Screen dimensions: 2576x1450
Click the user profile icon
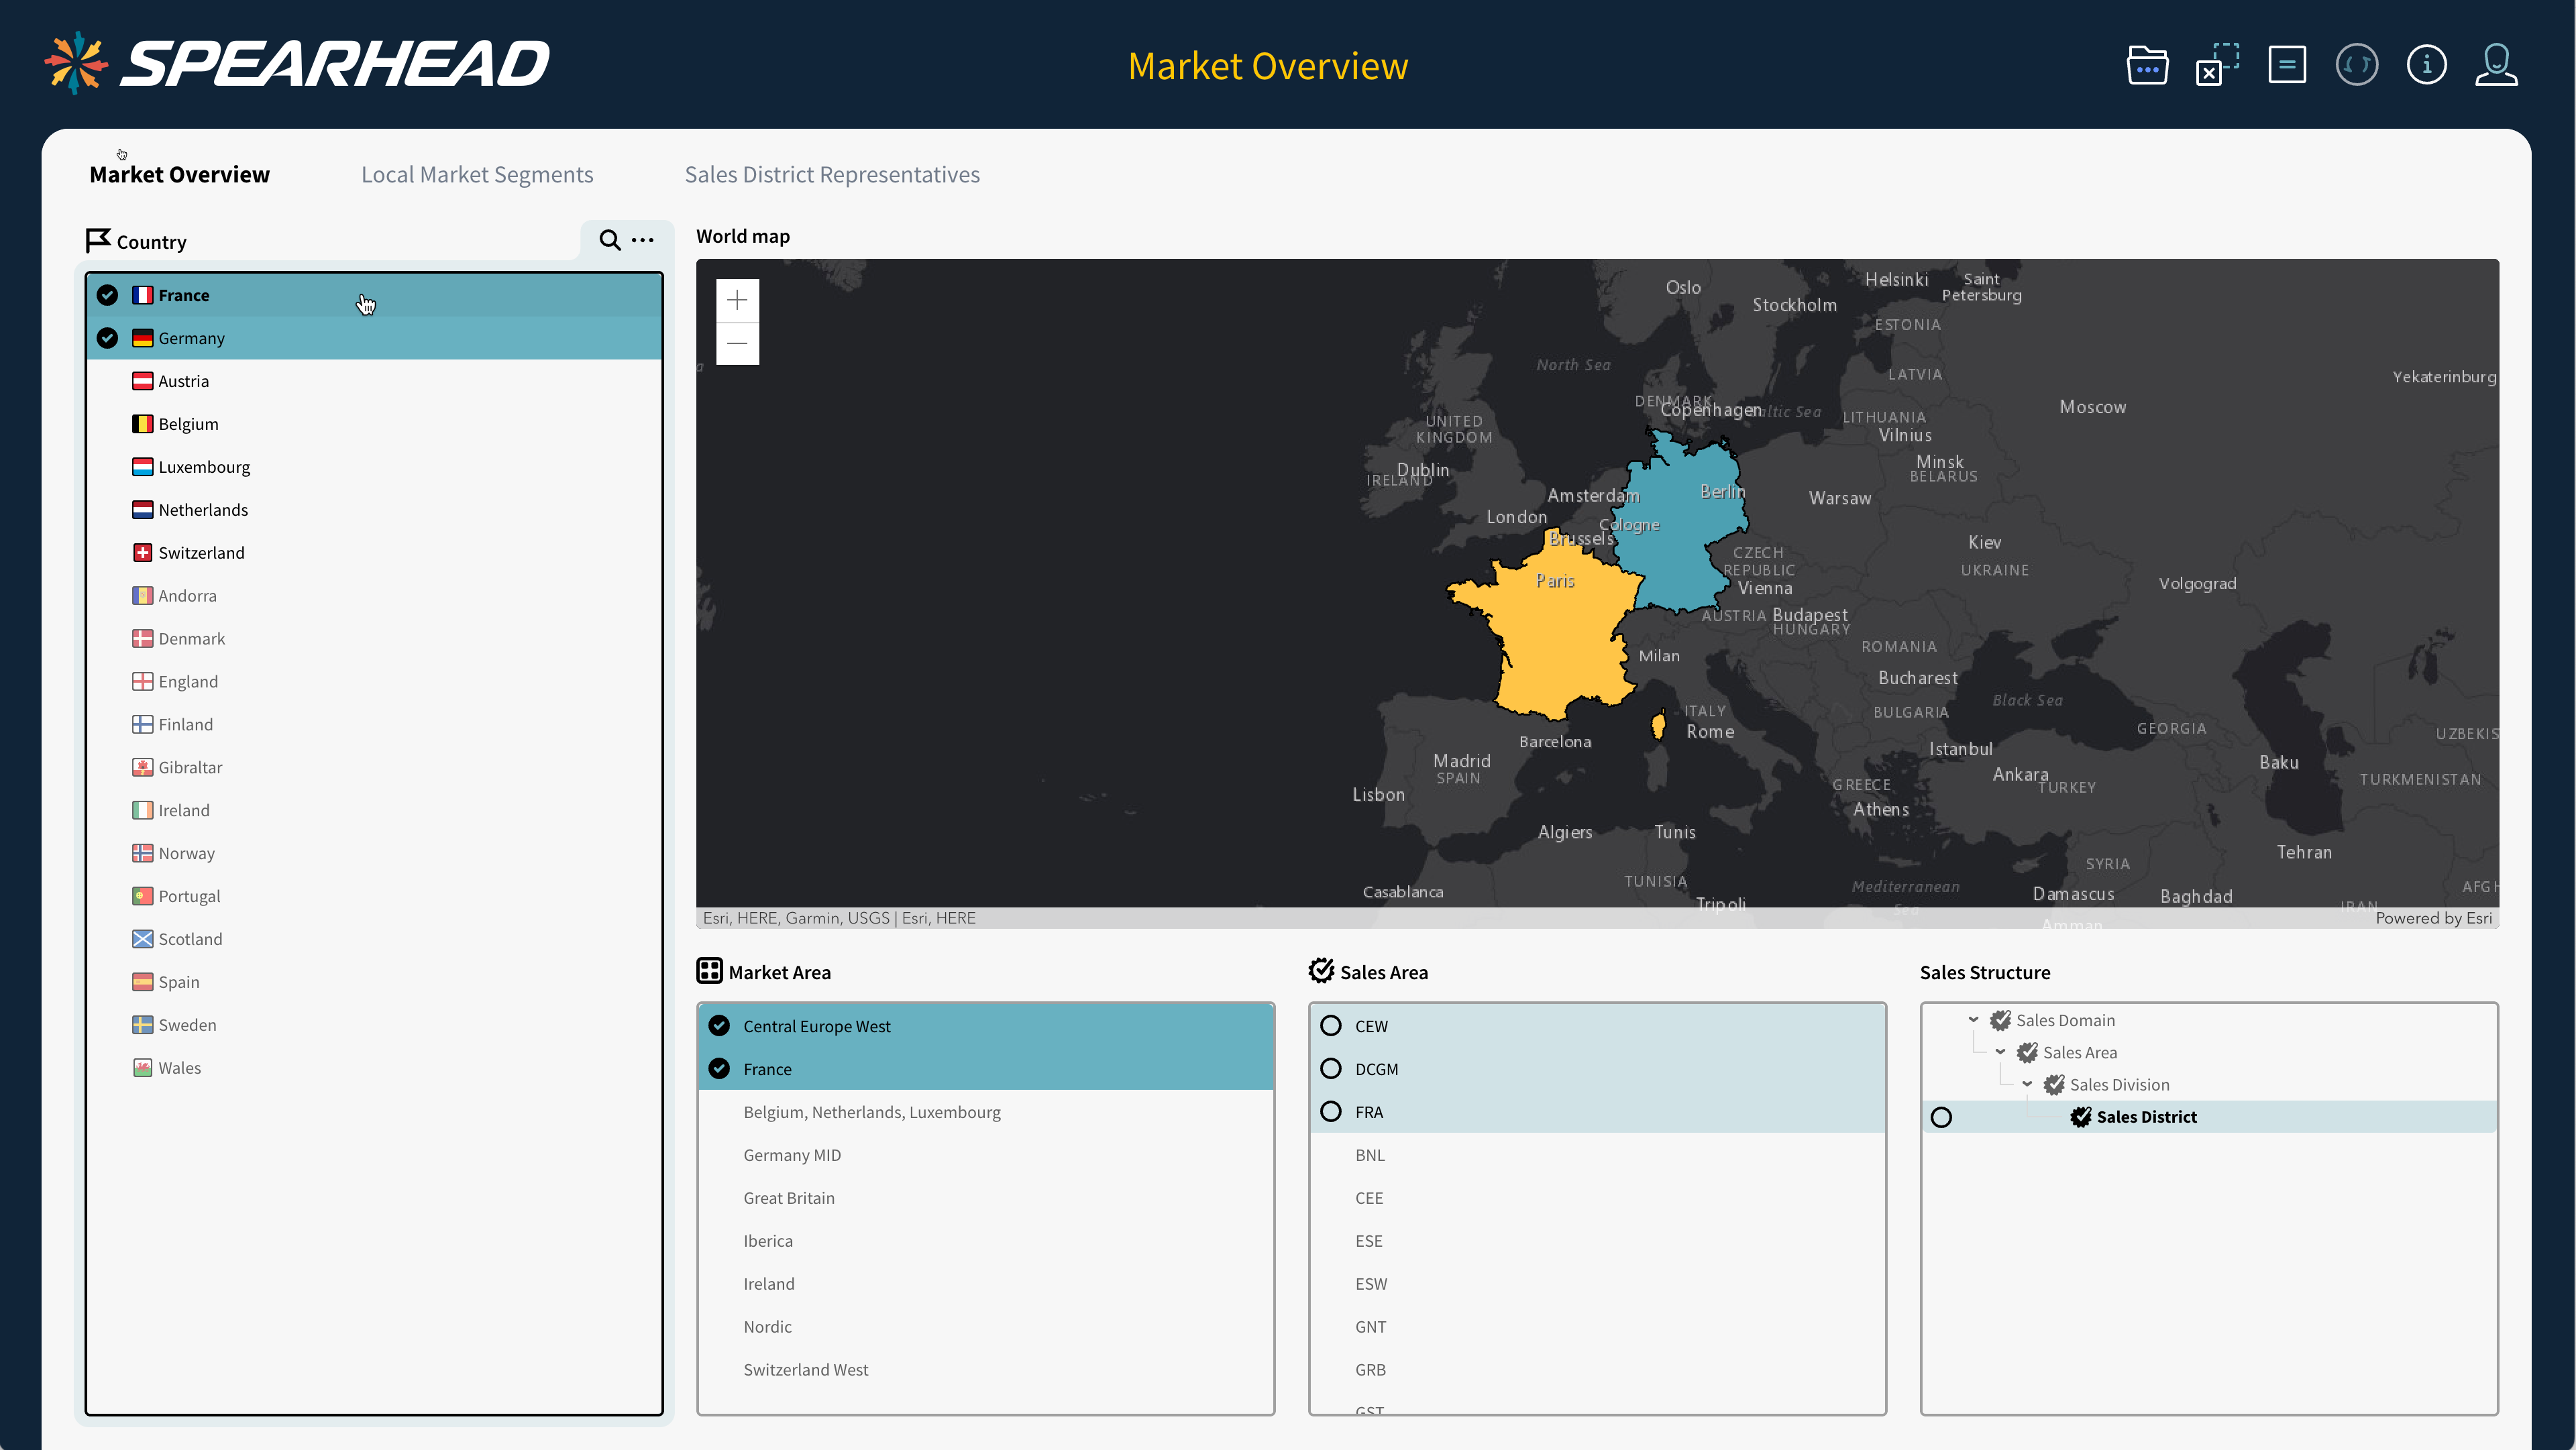tap(2496, 66)
